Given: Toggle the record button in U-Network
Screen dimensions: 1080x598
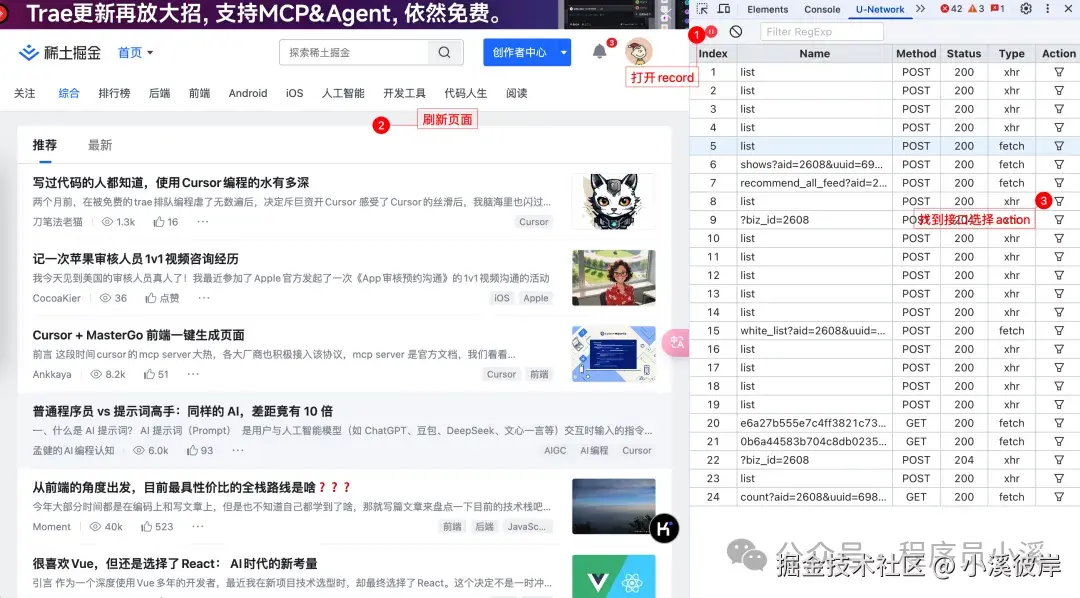Looking at the screenshot, I should point(712,32).
